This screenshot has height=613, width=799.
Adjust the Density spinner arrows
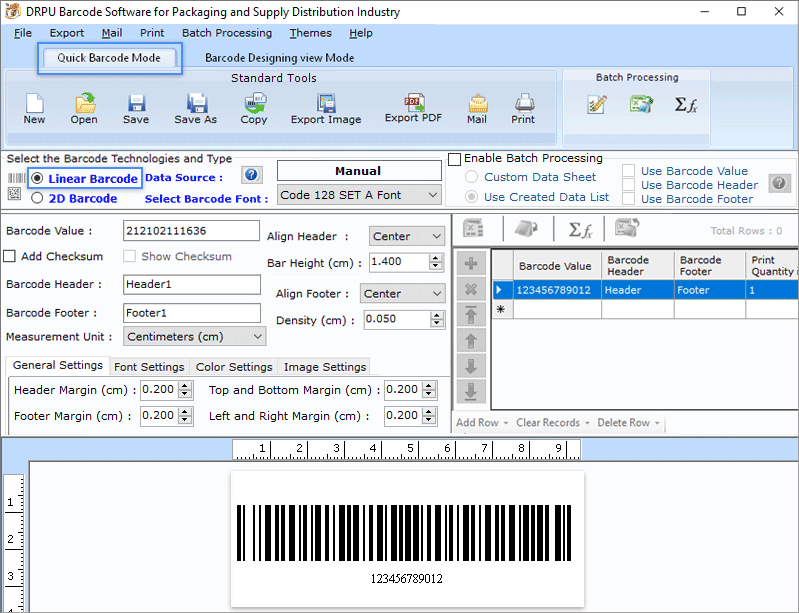pos(436,319)
